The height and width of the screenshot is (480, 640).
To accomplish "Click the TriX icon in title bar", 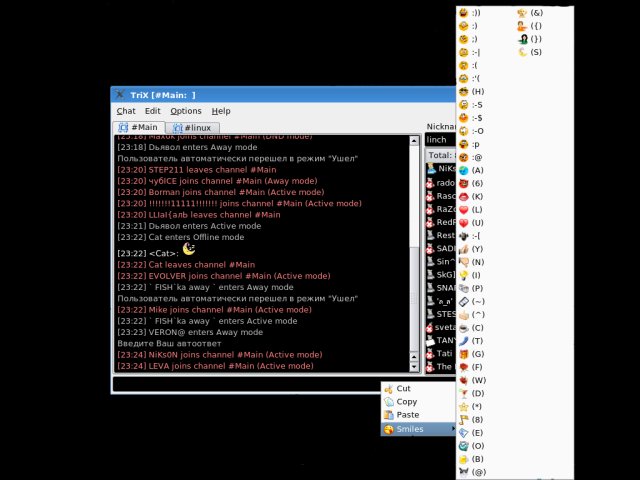I will pos(120,95).
